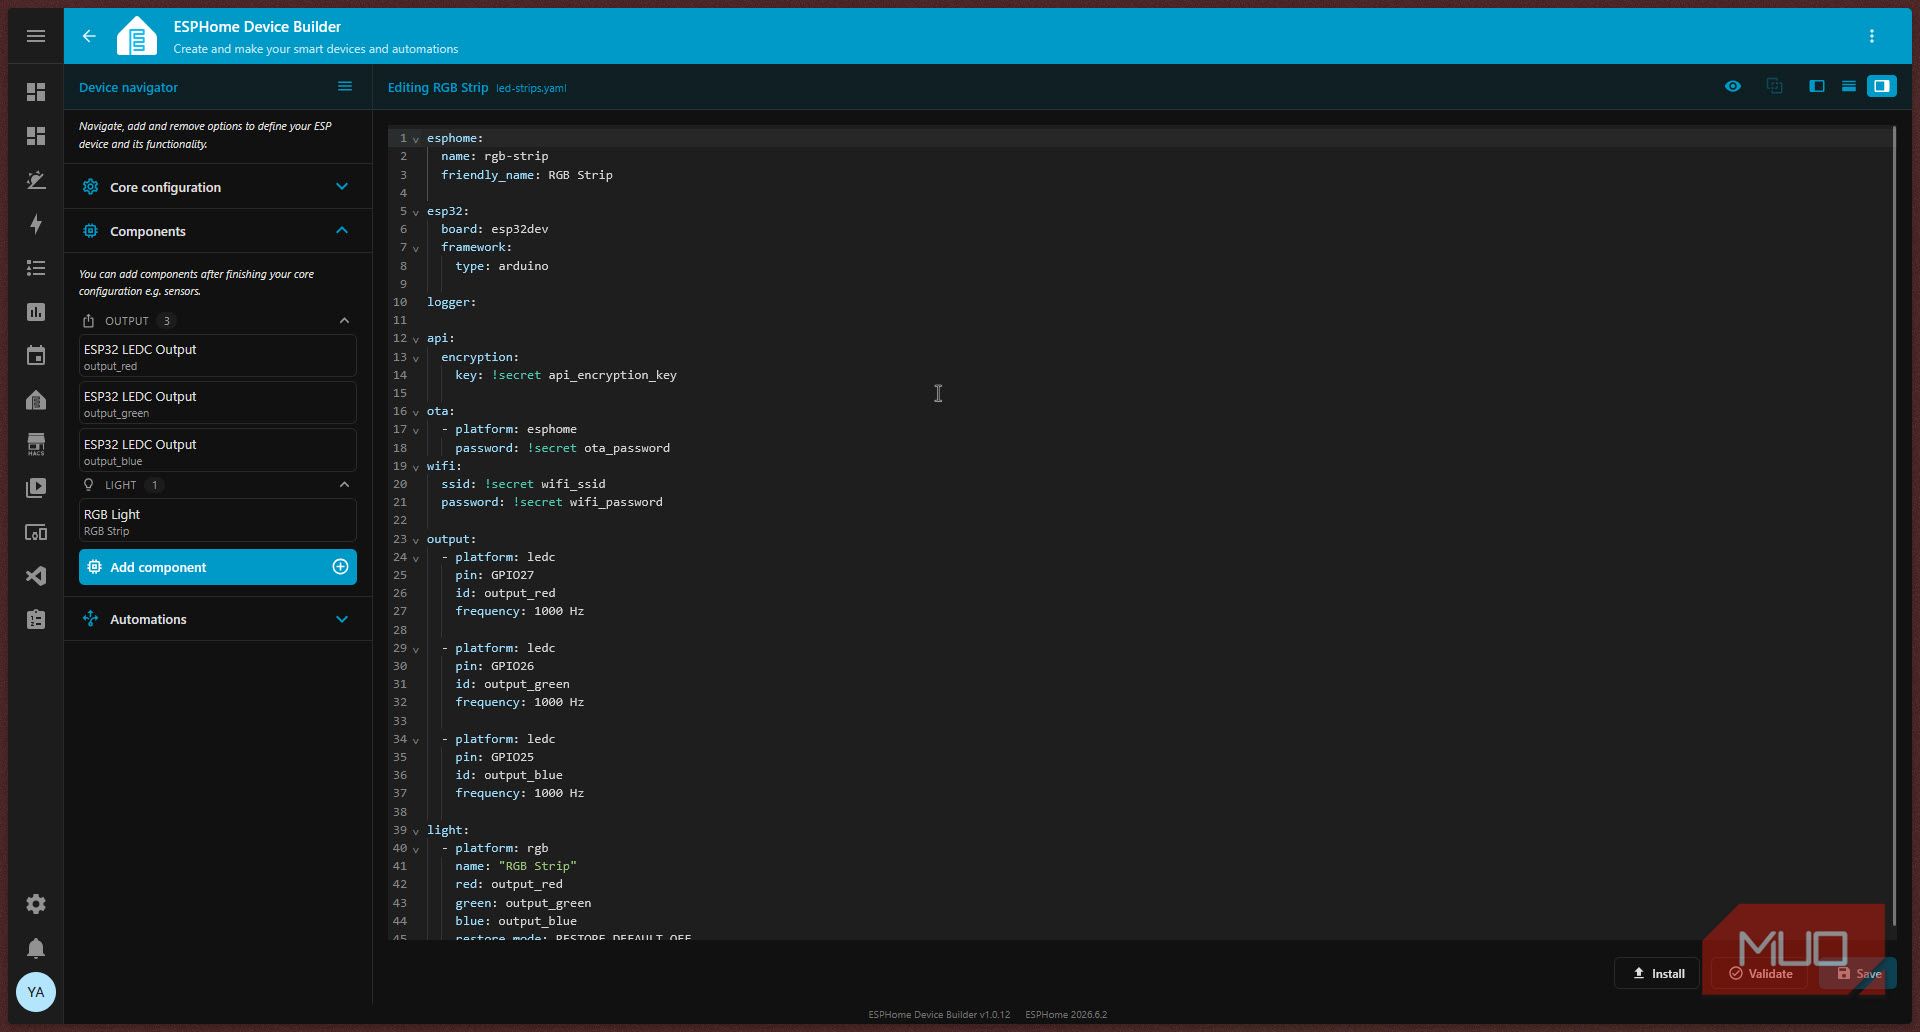Collapse the OUTPUT component group
Screen dimensions: 1920x1032
(345, 321)
